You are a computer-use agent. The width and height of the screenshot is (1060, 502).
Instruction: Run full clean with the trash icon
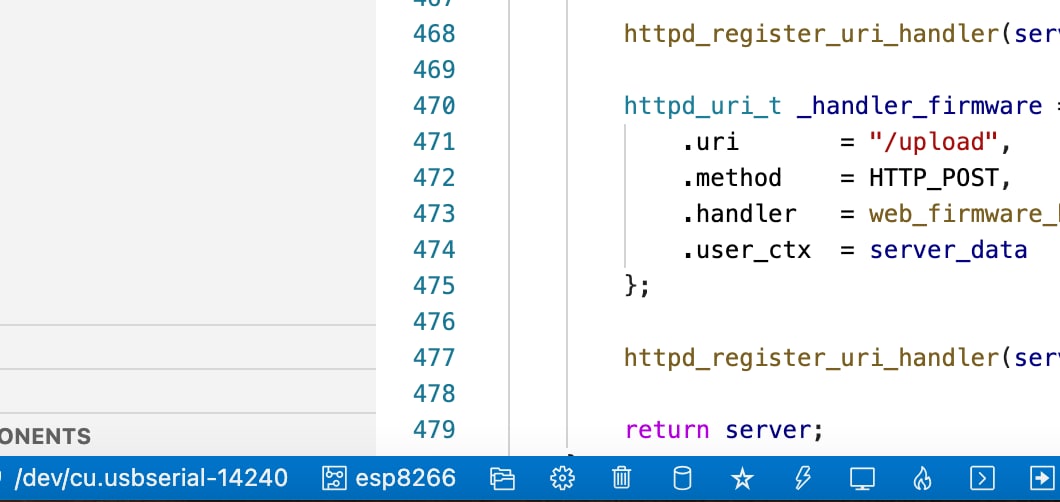tap(621, 478)
